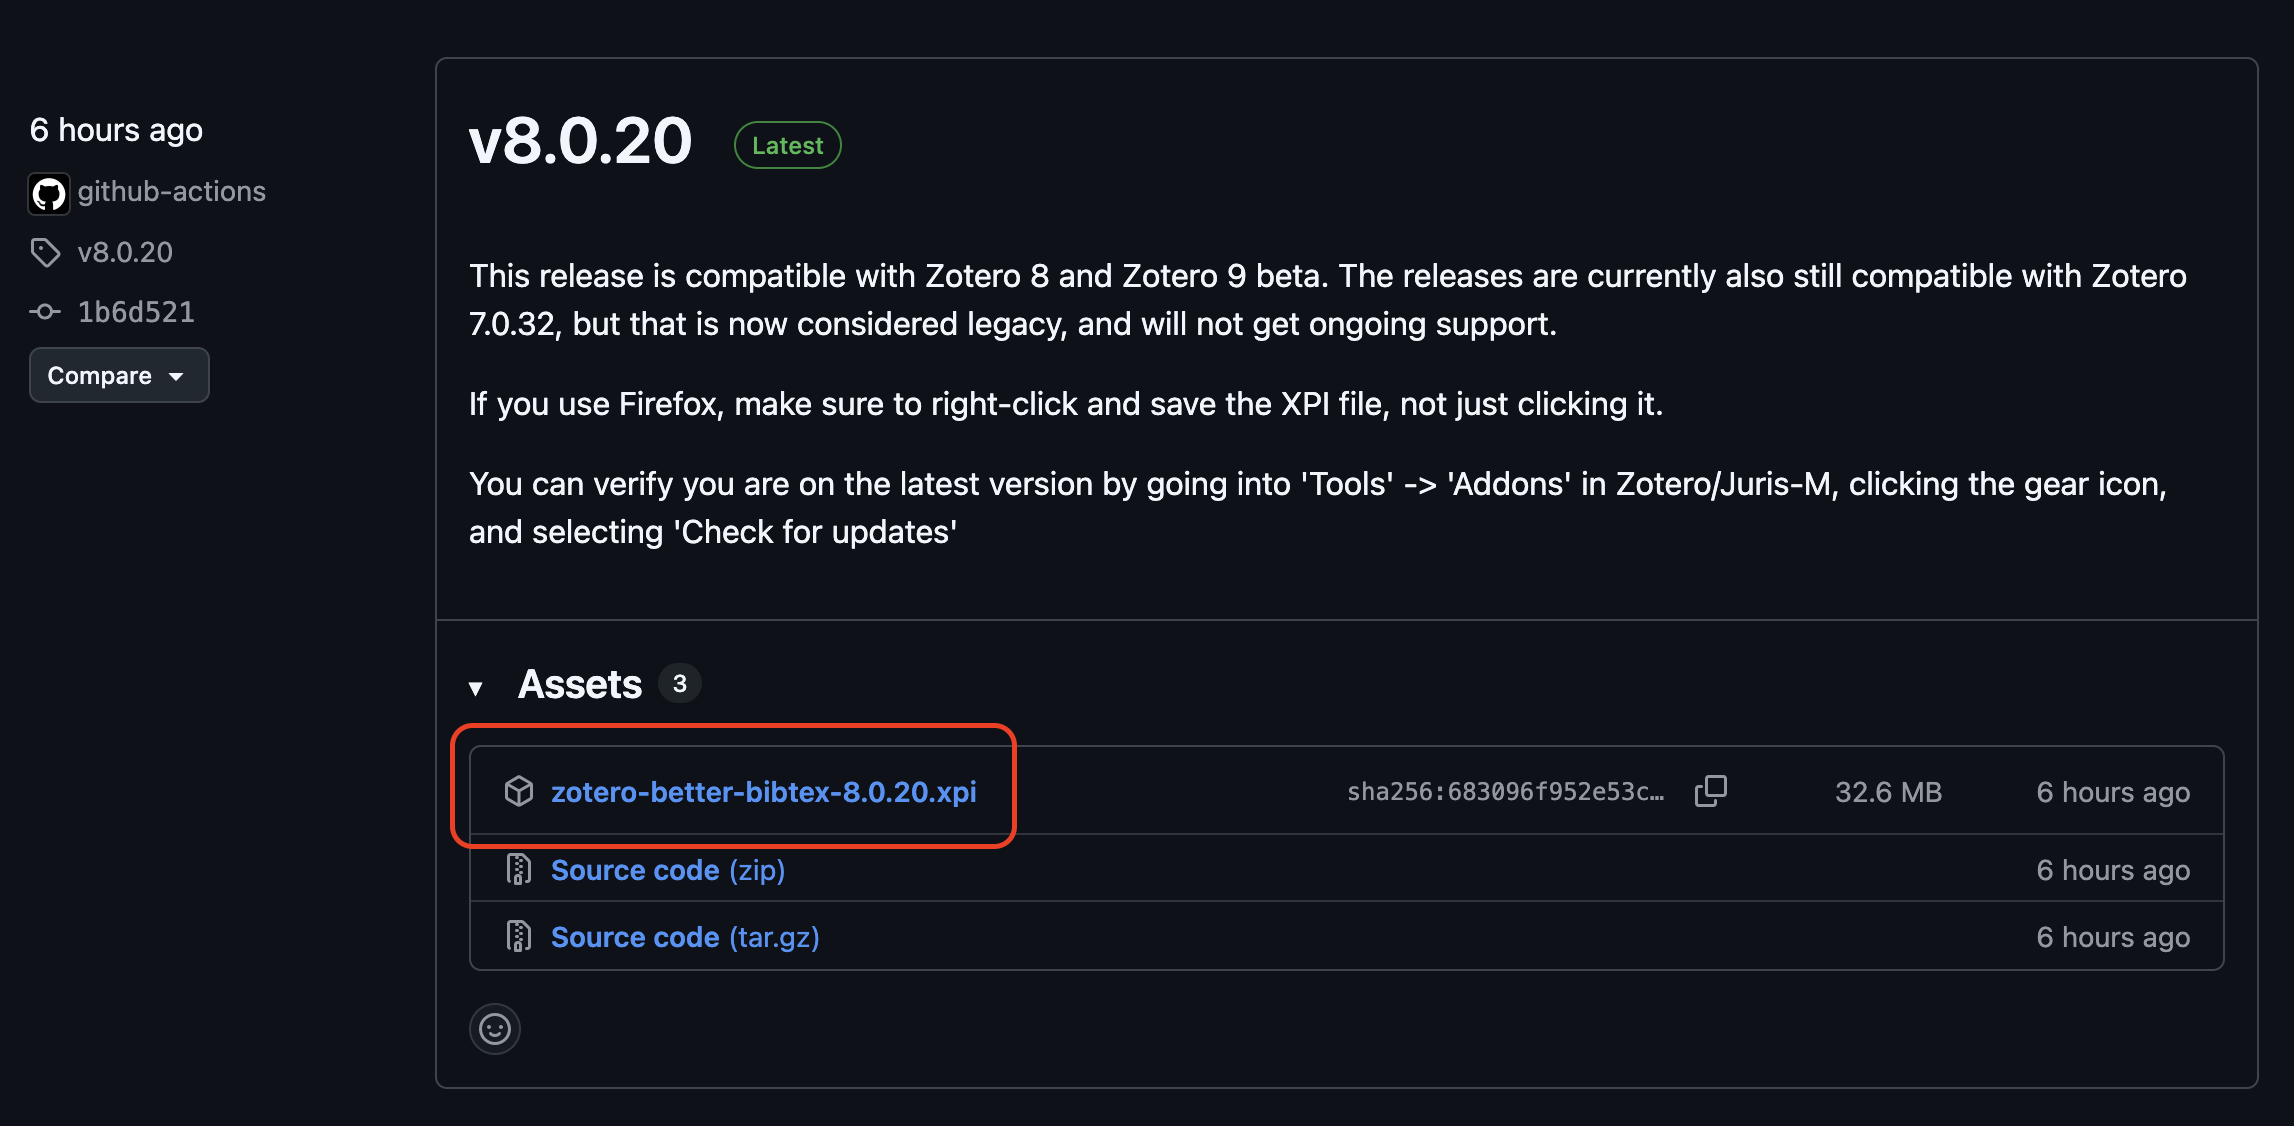Open commit 1b6d521
The width and height of the screenshot is (2294, 1126).
(136, 312)
